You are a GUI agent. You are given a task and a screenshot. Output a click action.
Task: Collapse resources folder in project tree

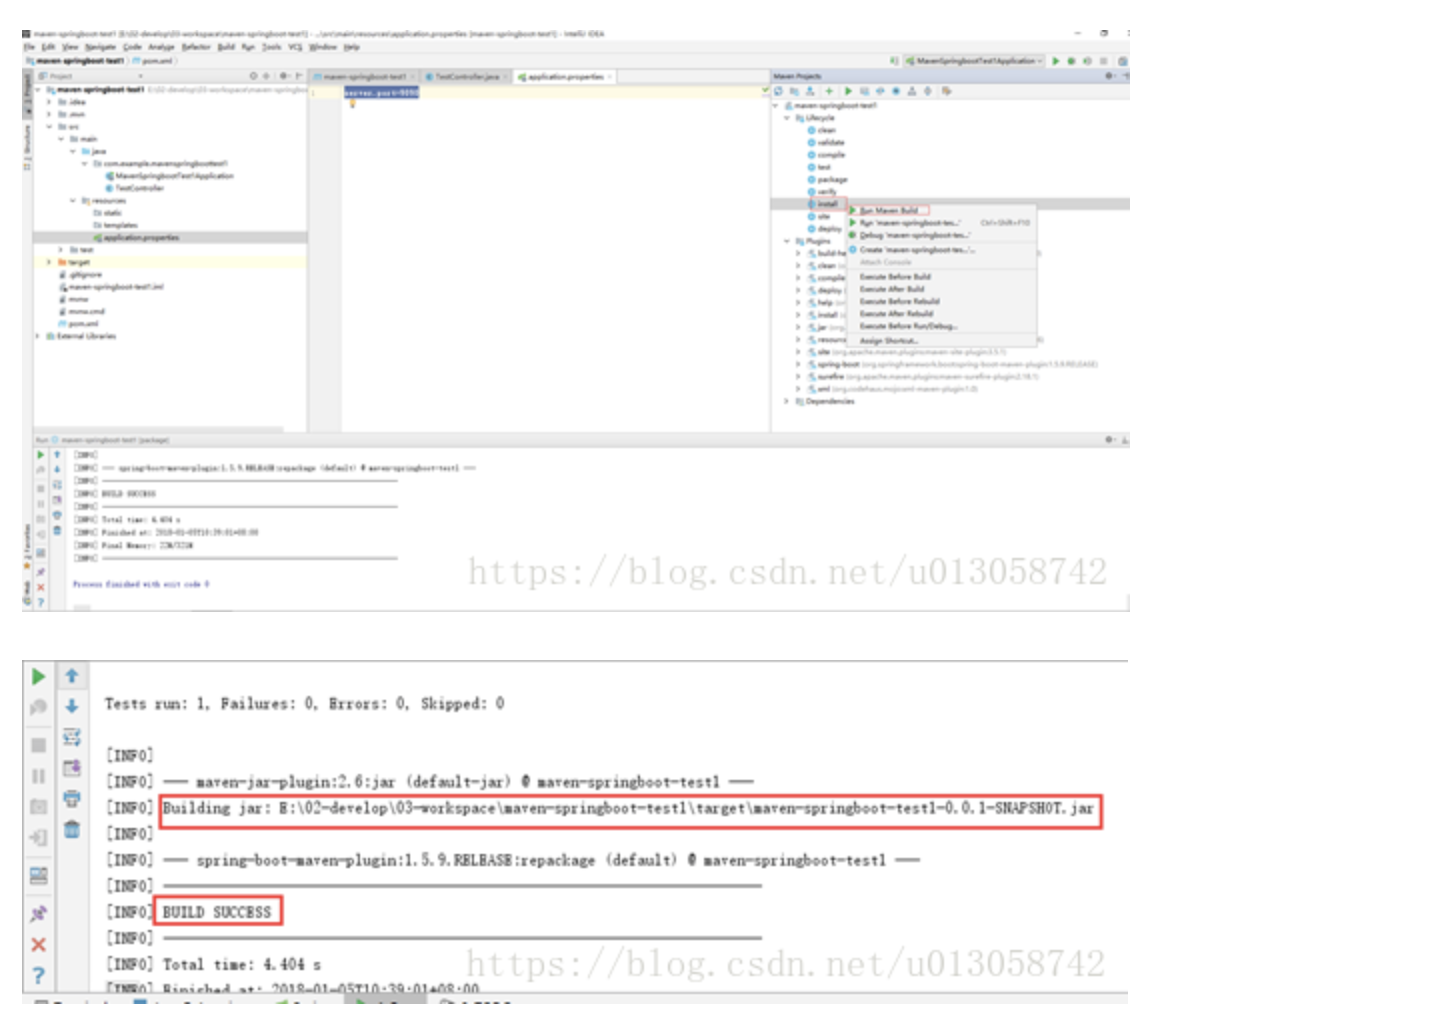[x=73, y=200]
